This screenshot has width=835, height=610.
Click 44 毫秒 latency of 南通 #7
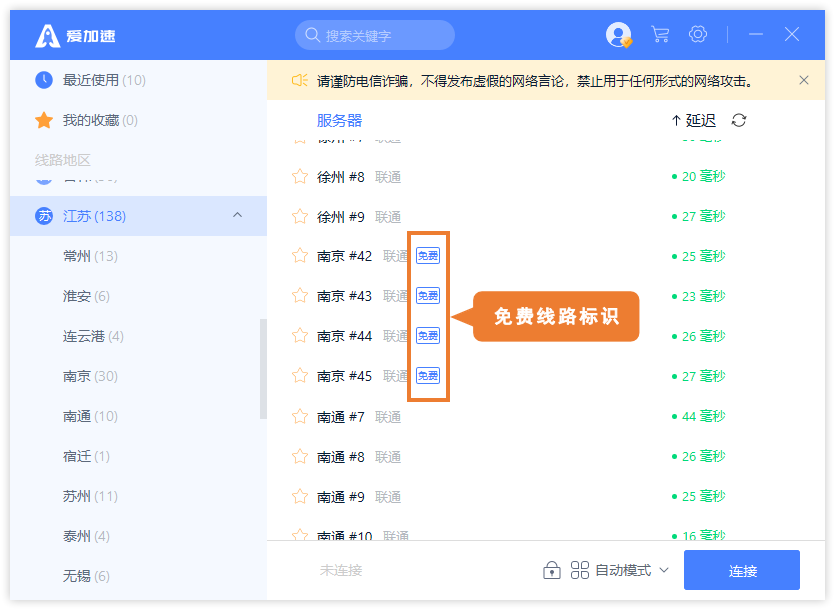click(x=699, y=416)
